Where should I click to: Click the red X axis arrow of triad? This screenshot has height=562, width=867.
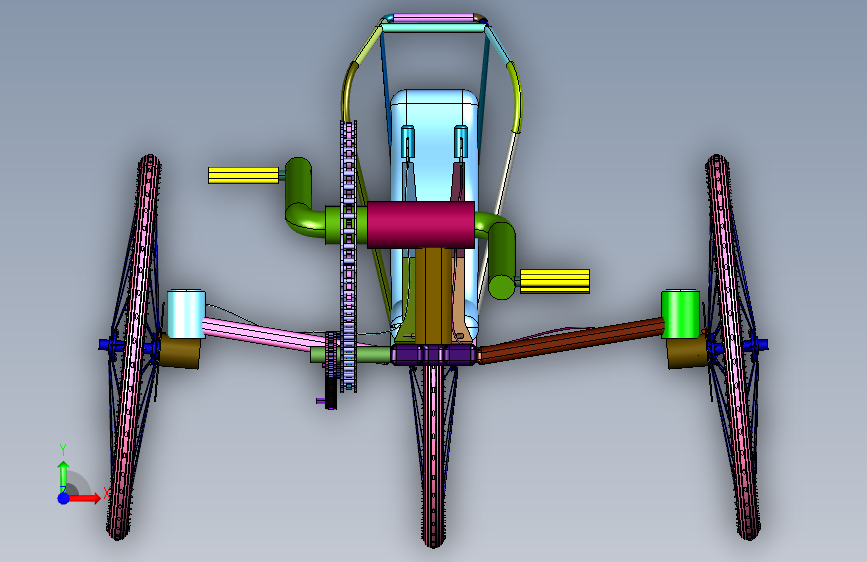84,498
